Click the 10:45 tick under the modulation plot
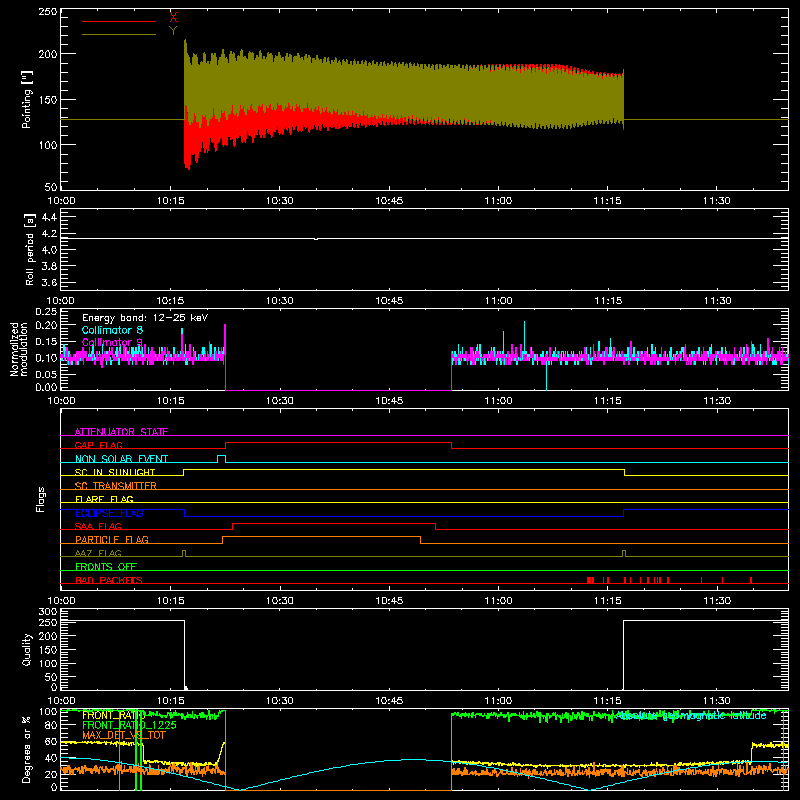 coord(389,401)
